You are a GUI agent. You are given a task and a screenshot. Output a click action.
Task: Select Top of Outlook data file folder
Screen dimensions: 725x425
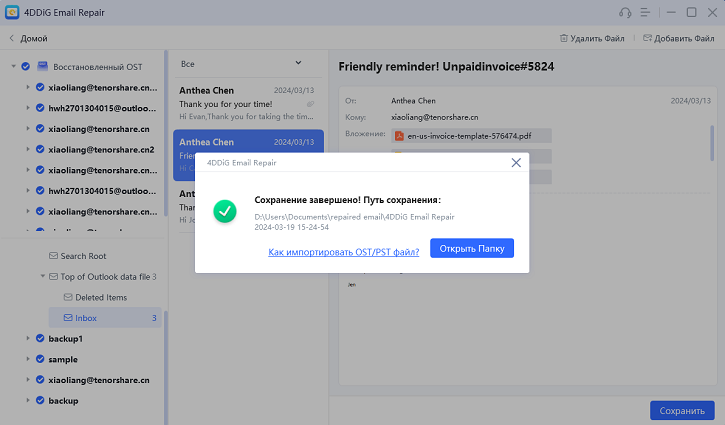[x=105, y=277]
